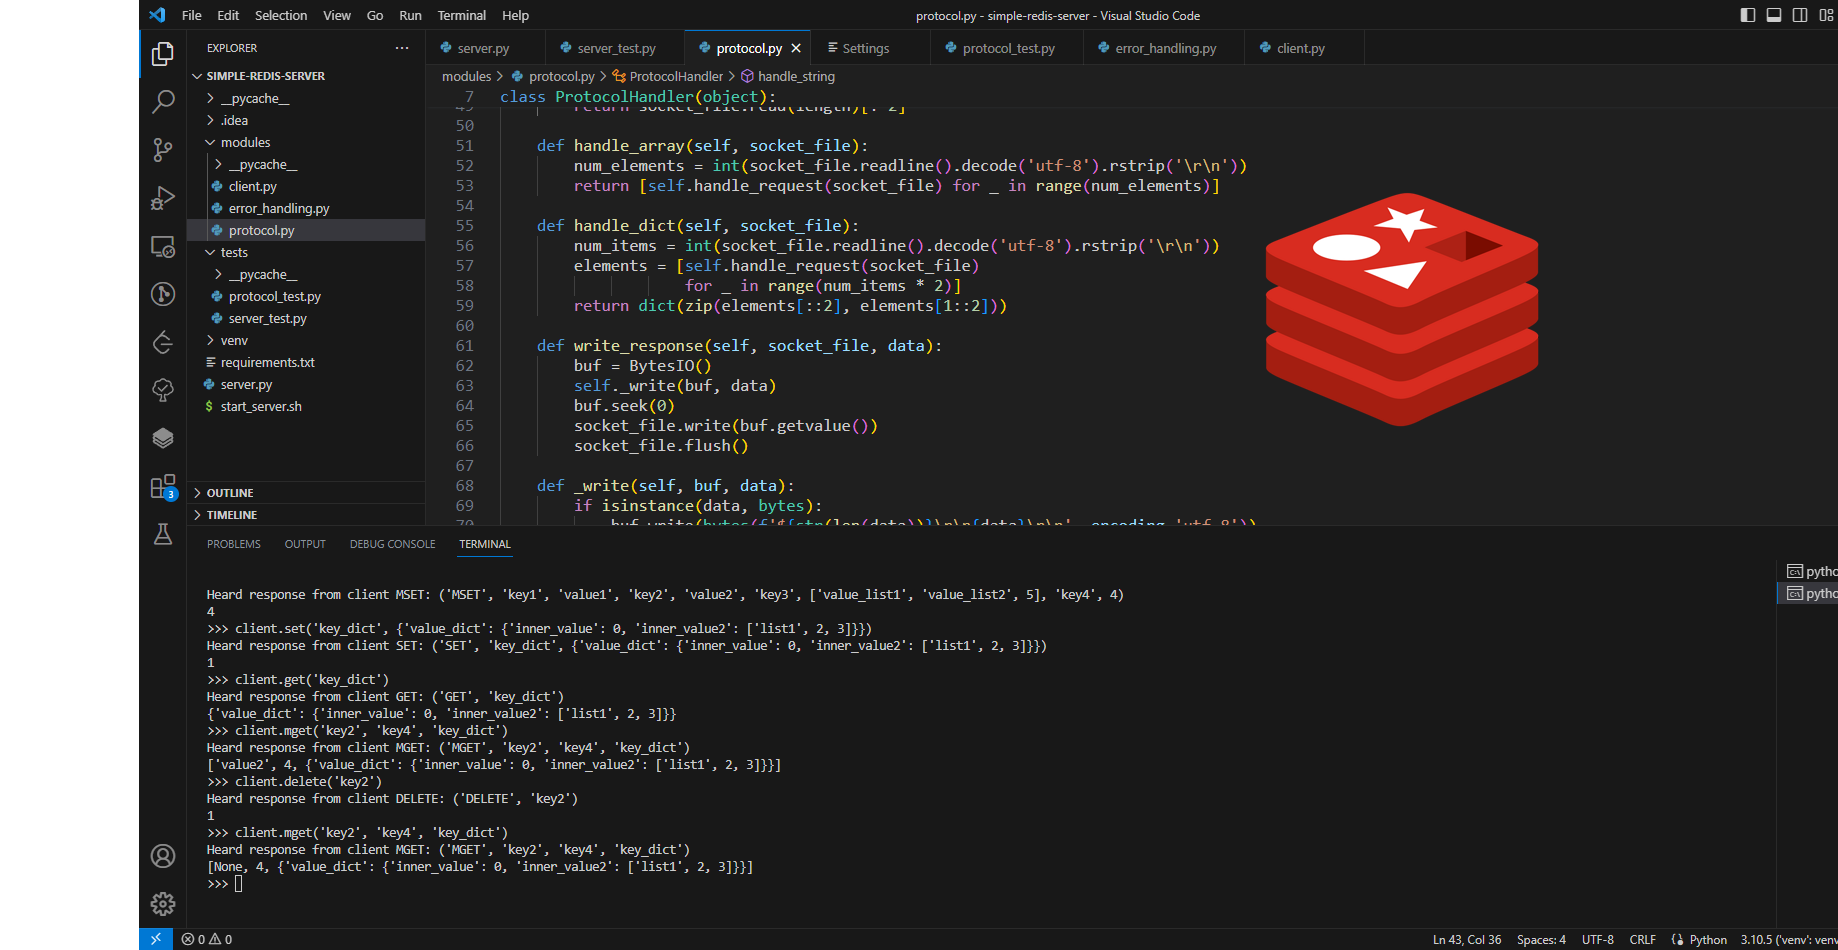Collapse the modules folder
This screenshot has width=1838, height=950.
tap(245, 143)
